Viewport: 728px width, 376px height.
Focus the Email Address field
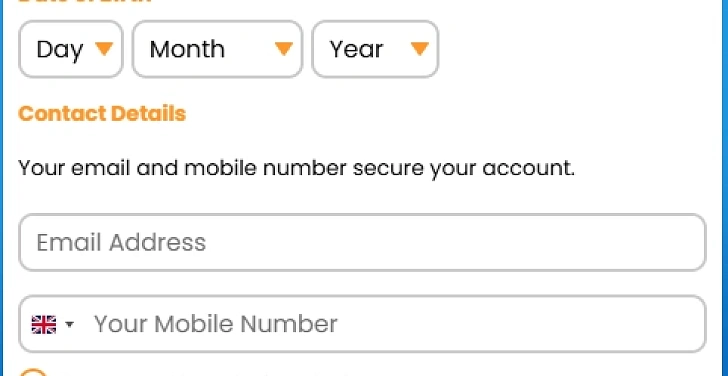pyautogui.click(x=362, y=242)
